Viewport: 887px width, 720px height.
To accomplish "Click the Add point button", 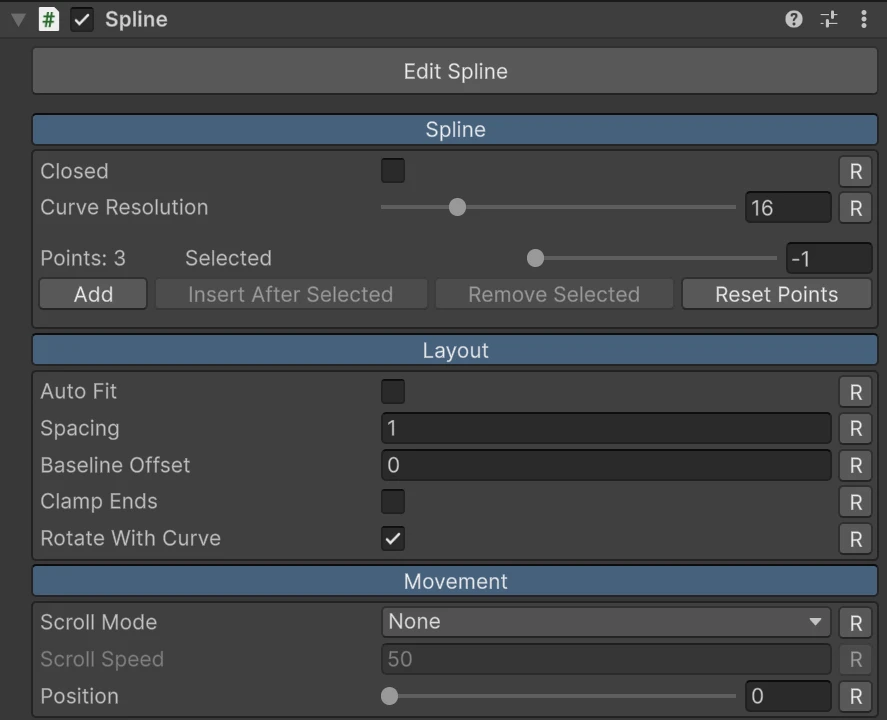I will tap(93, 294).
